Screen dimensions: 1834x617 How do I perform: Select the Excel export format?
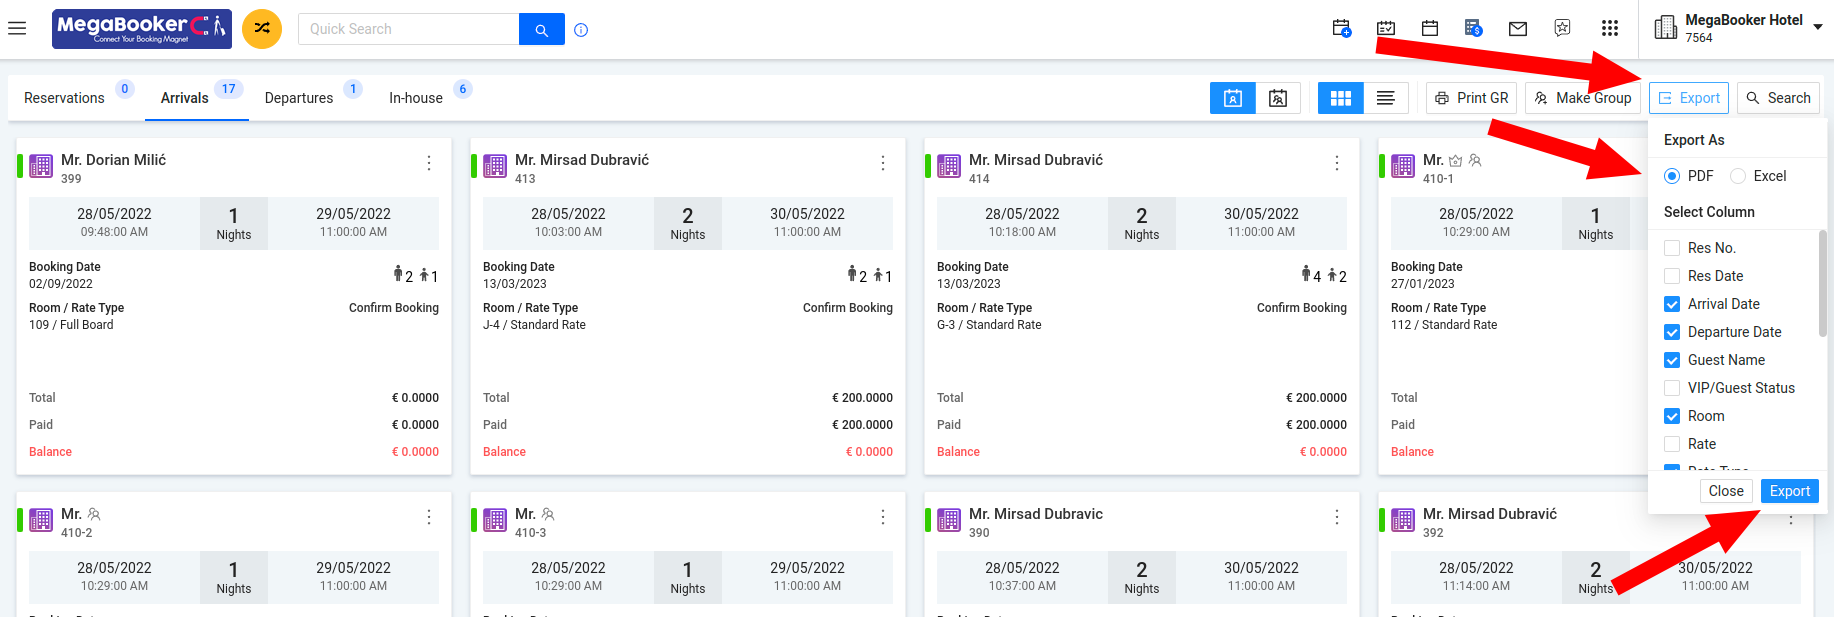1738,176
